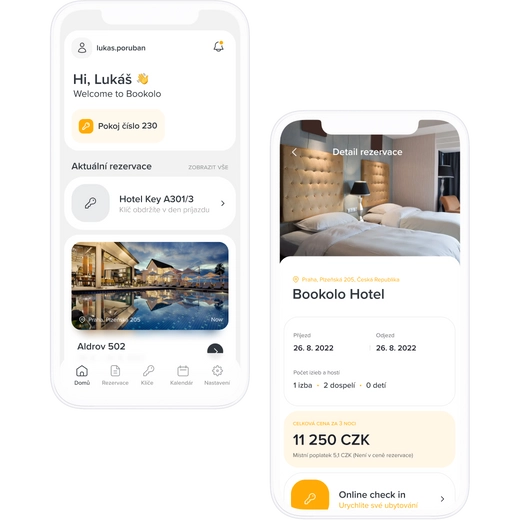Tap the orange Online check in key icon

point(310,494)
